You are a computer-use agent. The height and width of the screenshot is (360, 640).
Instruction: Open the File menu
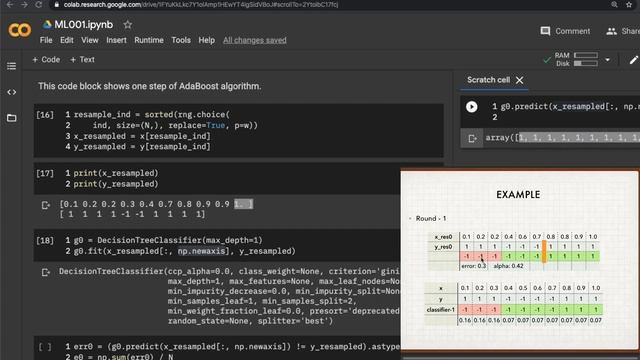[46, 40]
